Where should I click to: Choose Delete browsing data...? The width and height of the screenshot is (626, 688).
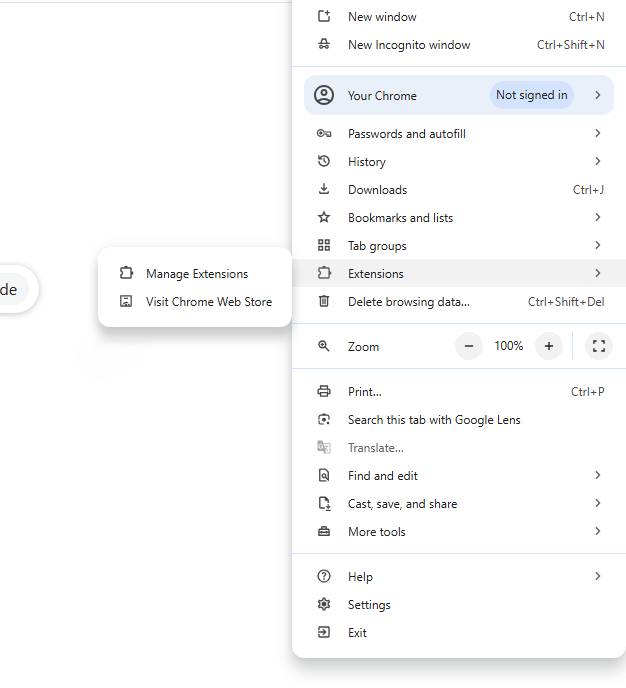[459, 301]
